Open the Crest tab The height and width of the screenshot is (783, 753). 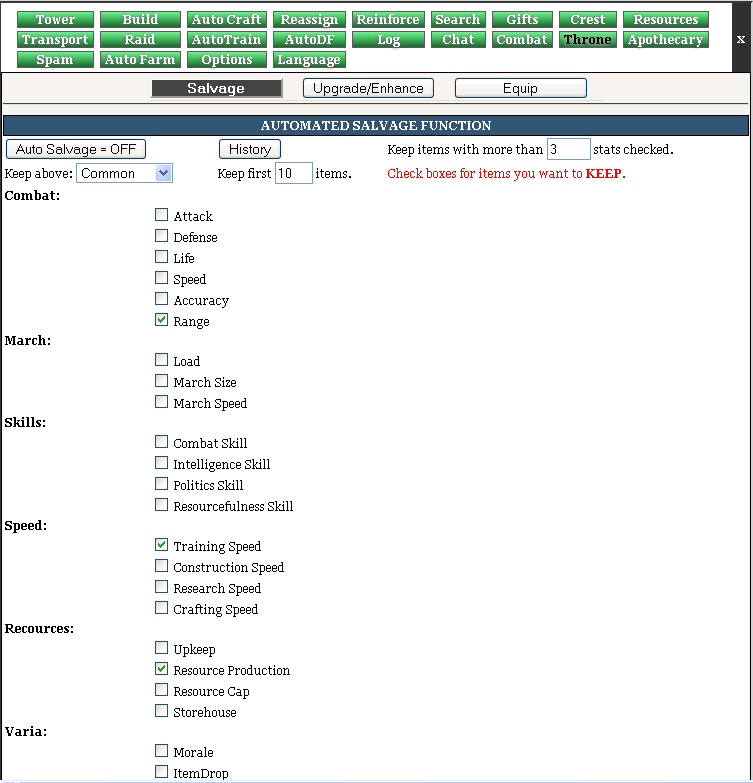(x=588, y=19)
